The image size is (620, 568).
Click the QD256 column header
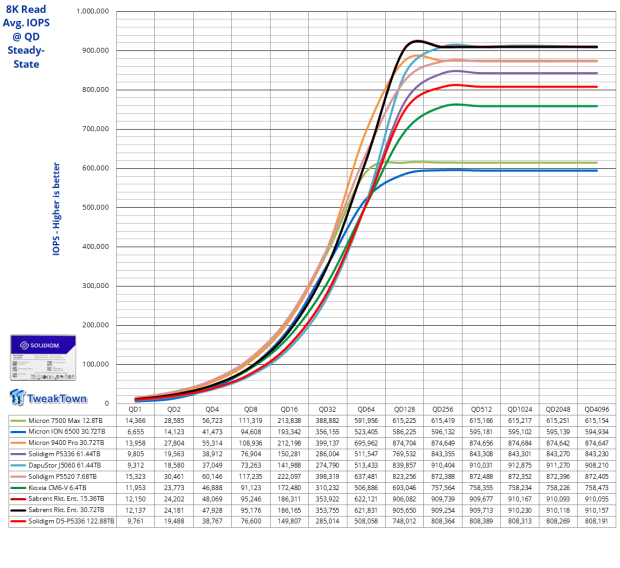pyautogui.click(x=443, y=409)
